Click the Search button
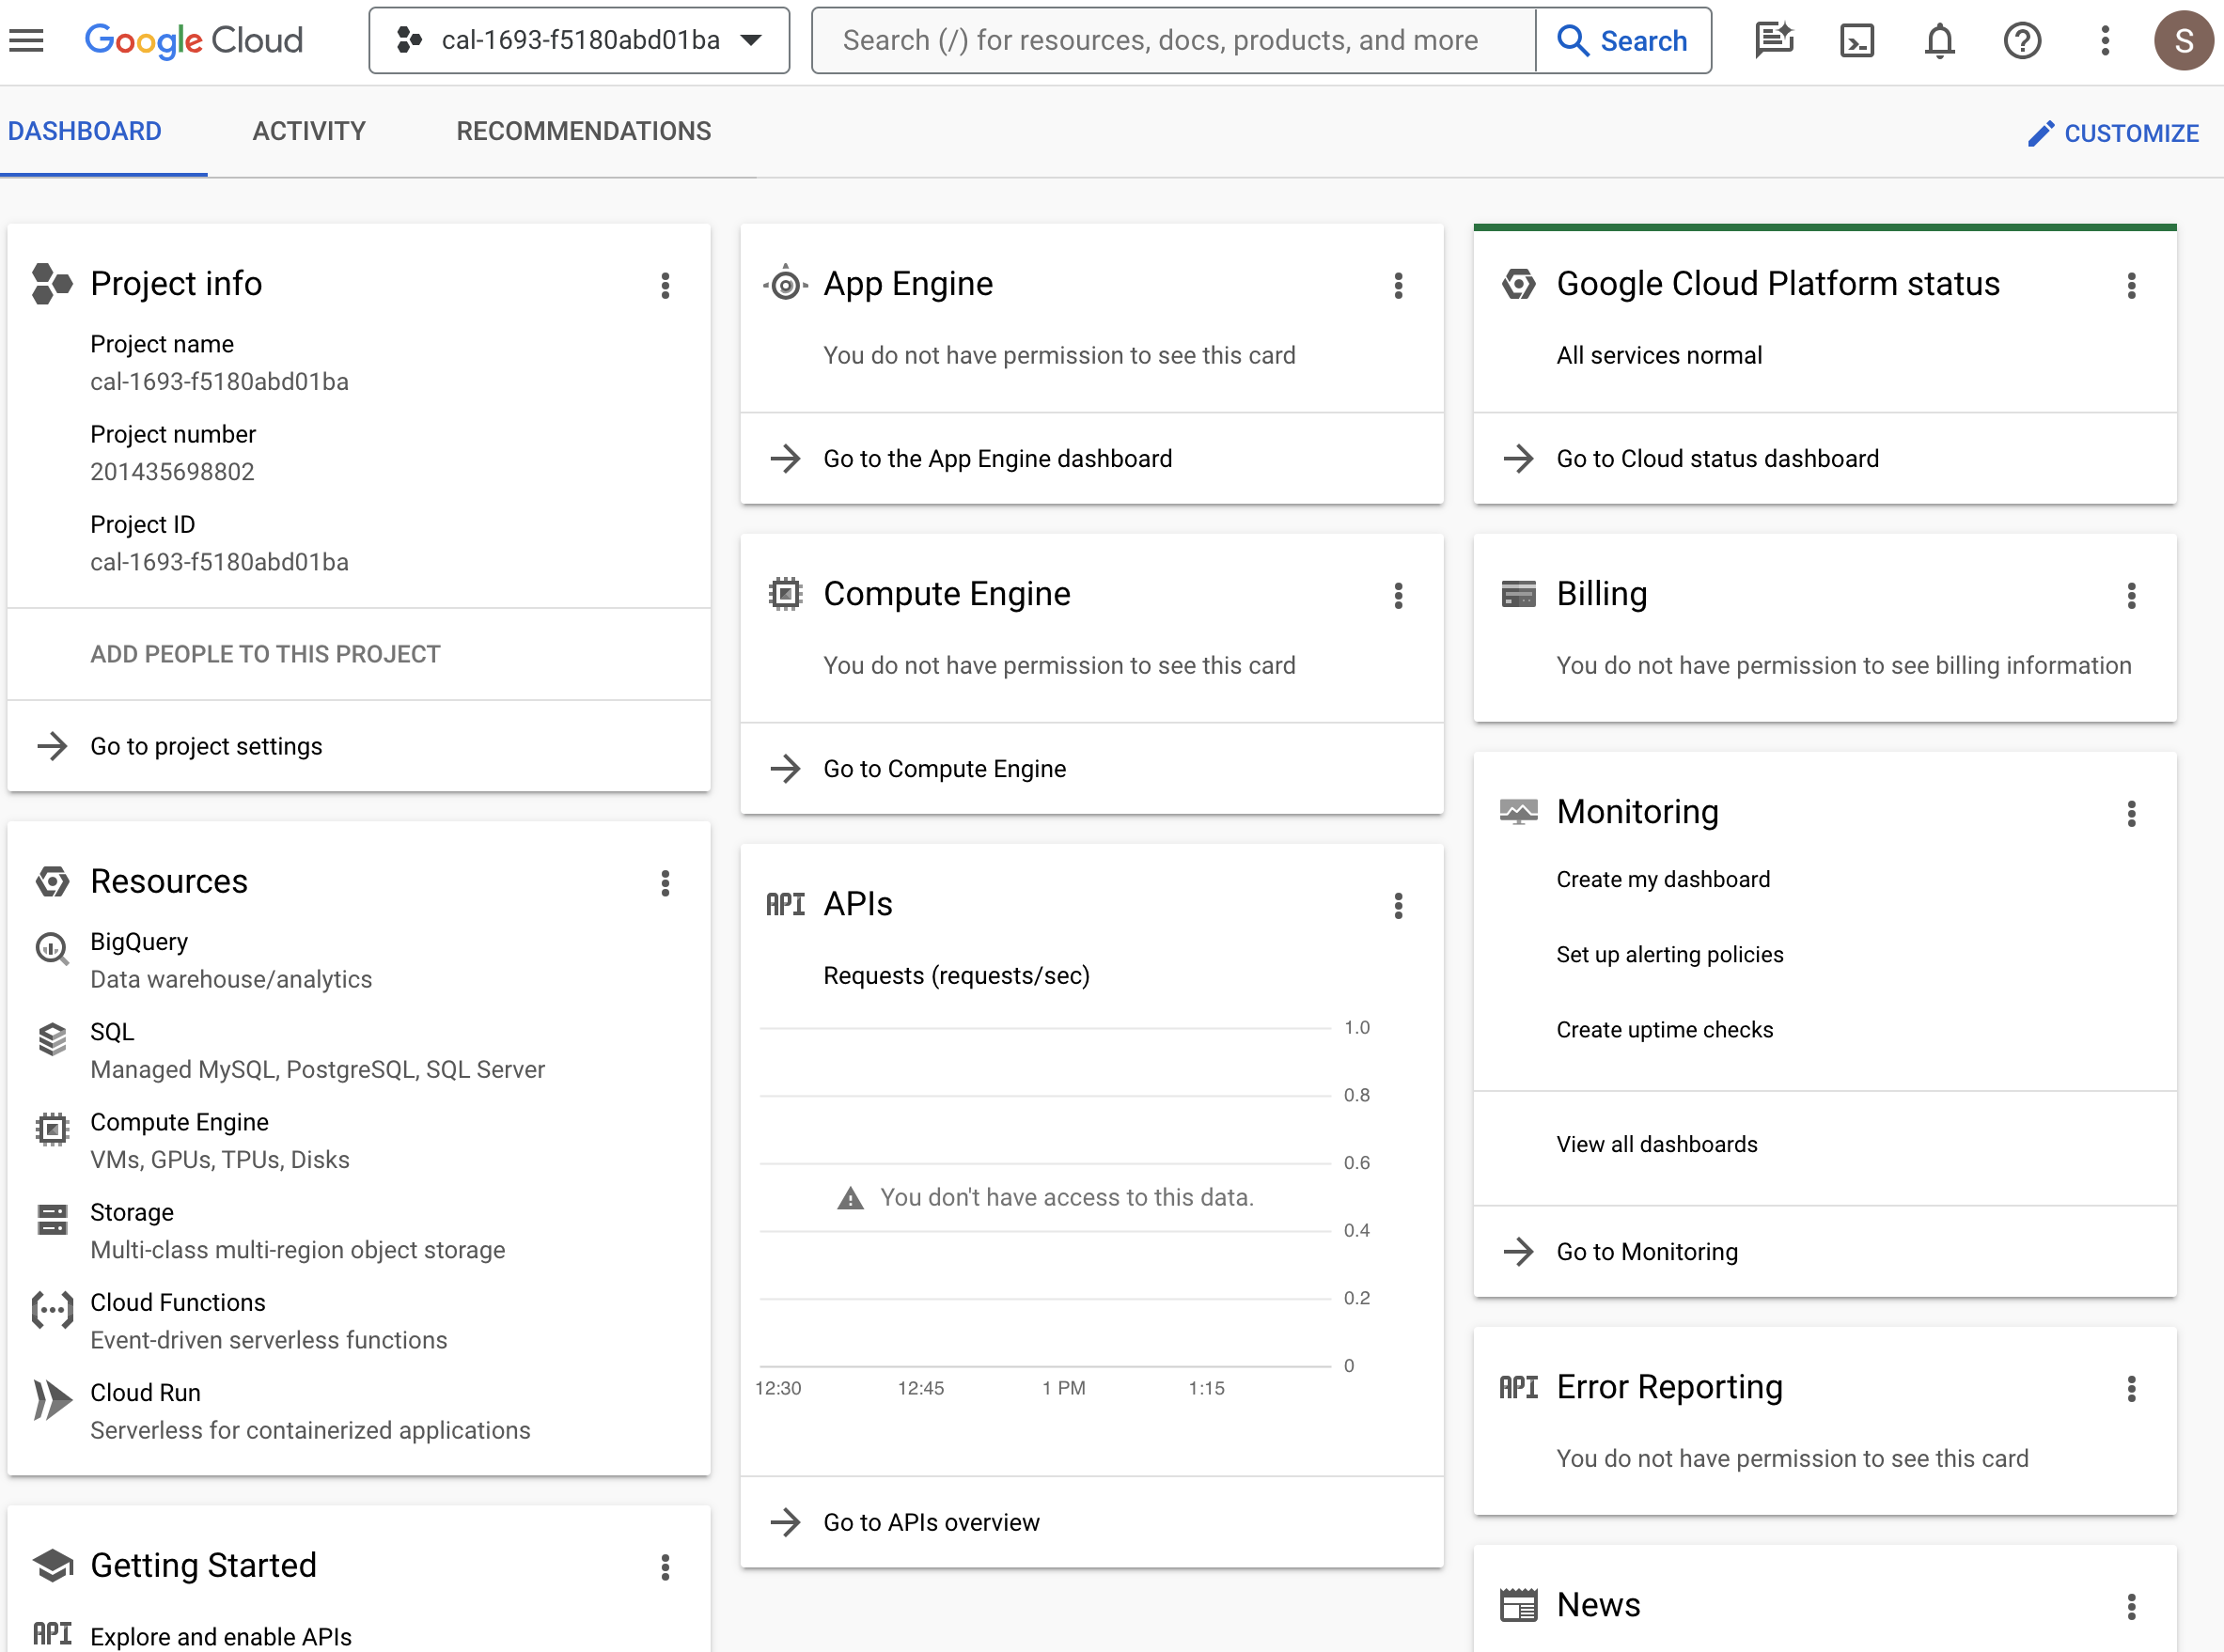2224x1652 pixels. pos(1623,40)
